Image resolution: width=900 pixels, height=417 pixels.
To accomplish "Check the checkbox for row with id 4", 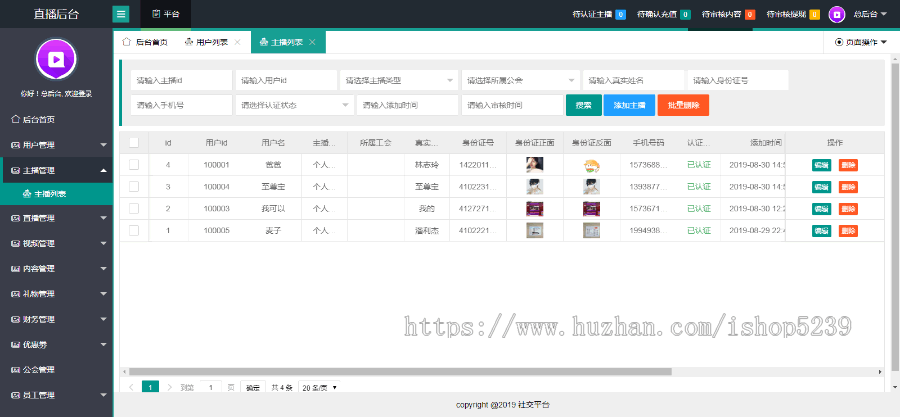I will pos(134,164).
